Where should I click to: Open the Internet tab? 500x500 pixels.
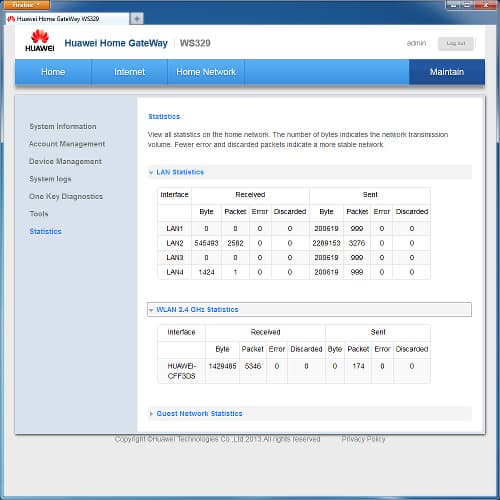click(129, 72)
